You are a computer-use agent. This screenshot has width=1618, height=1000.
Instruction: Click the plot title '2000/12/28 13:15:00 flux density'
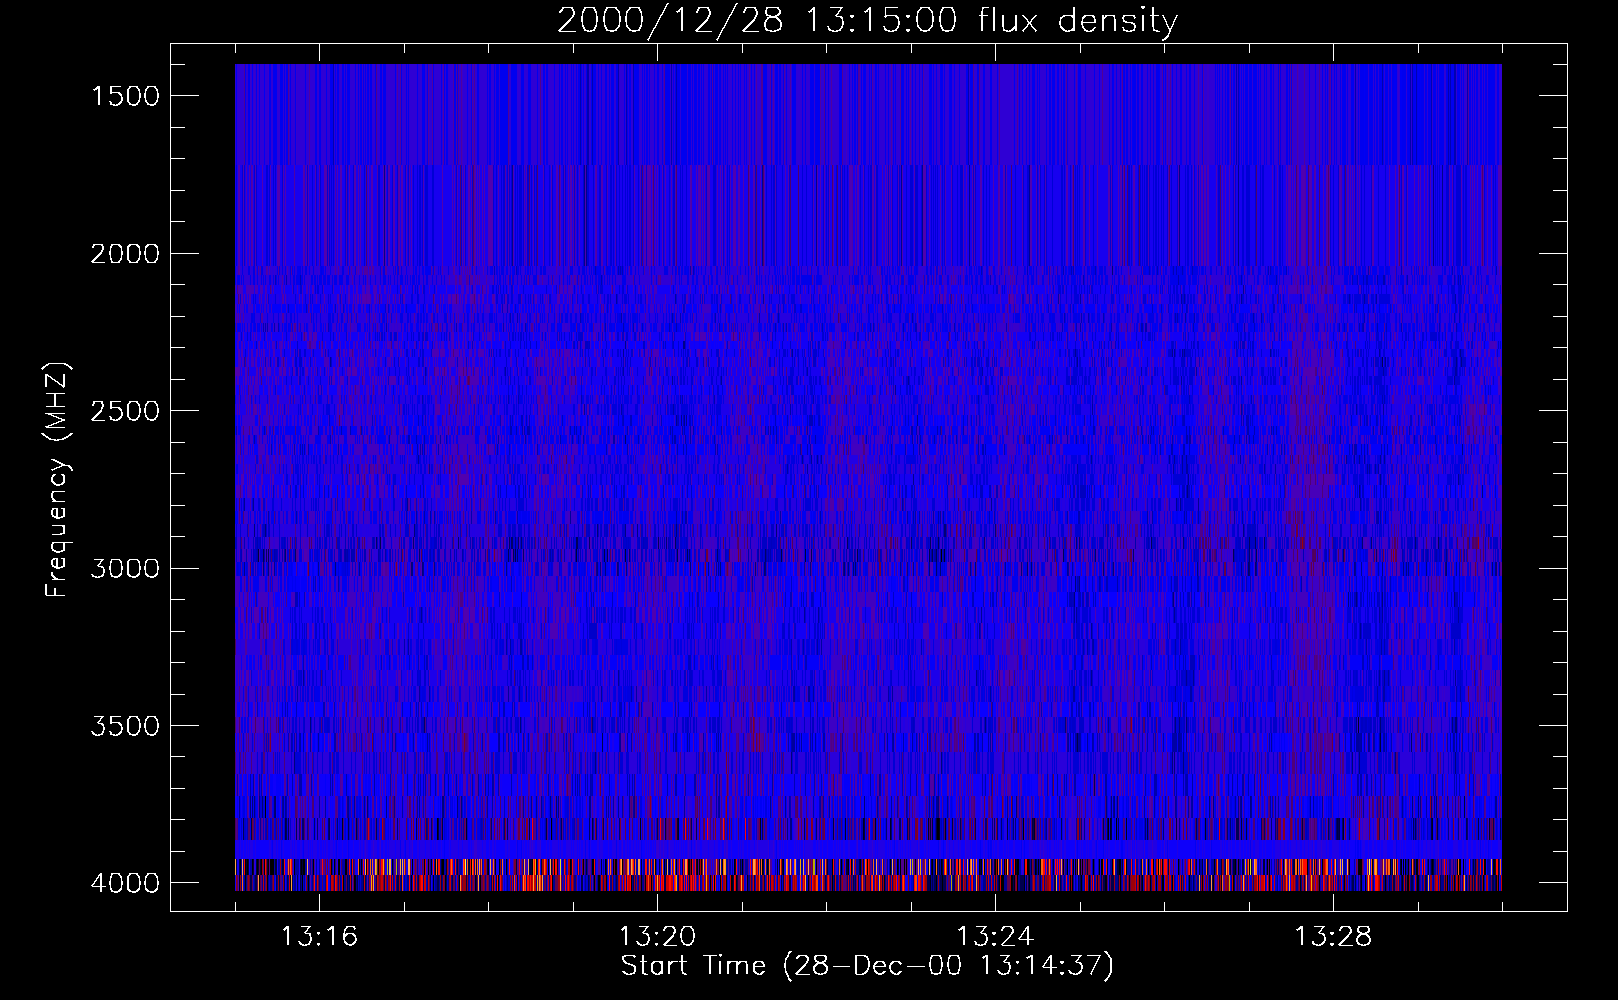(x=867, y=21)
